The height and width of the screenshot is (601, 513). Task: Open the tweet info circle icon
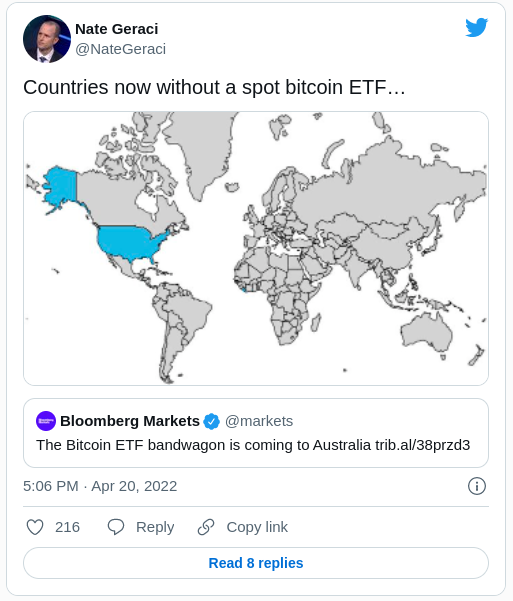477,486
